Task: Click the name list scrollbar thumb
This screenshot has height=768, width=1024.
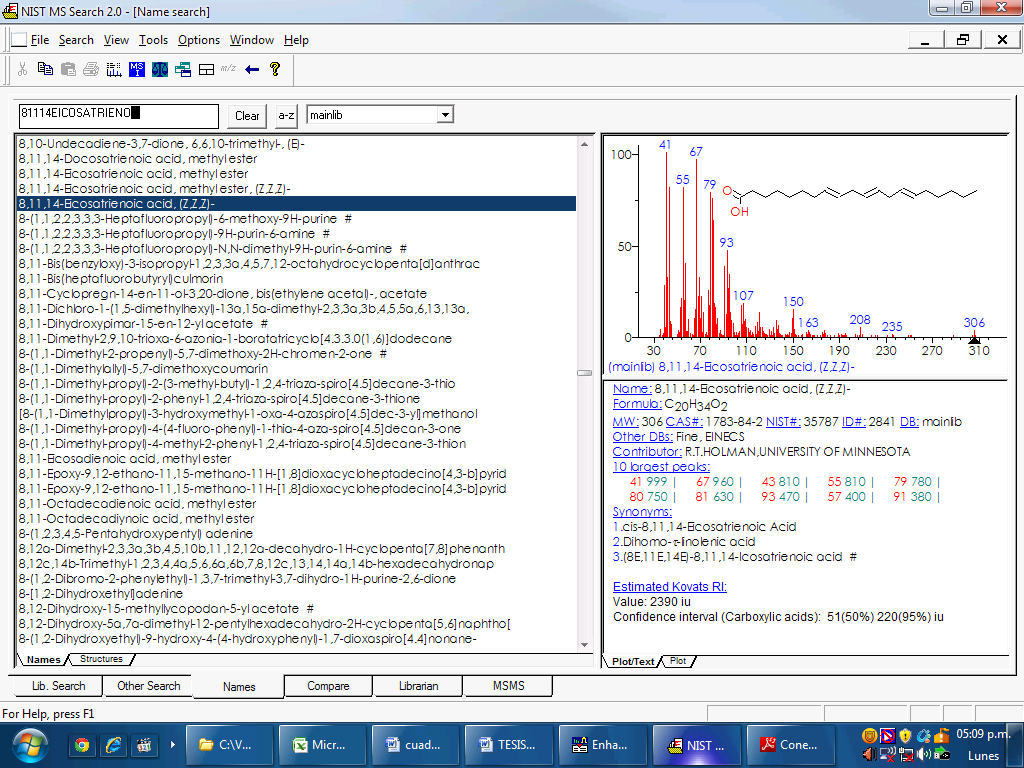Action: [584, 373]
